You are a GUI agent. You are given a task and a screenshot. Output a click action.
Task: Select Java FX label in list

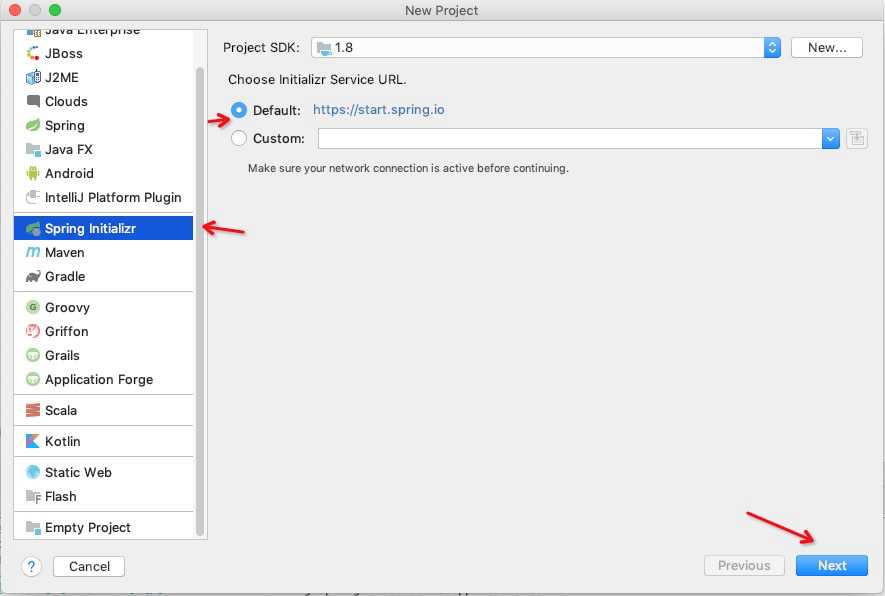(69, 150)
